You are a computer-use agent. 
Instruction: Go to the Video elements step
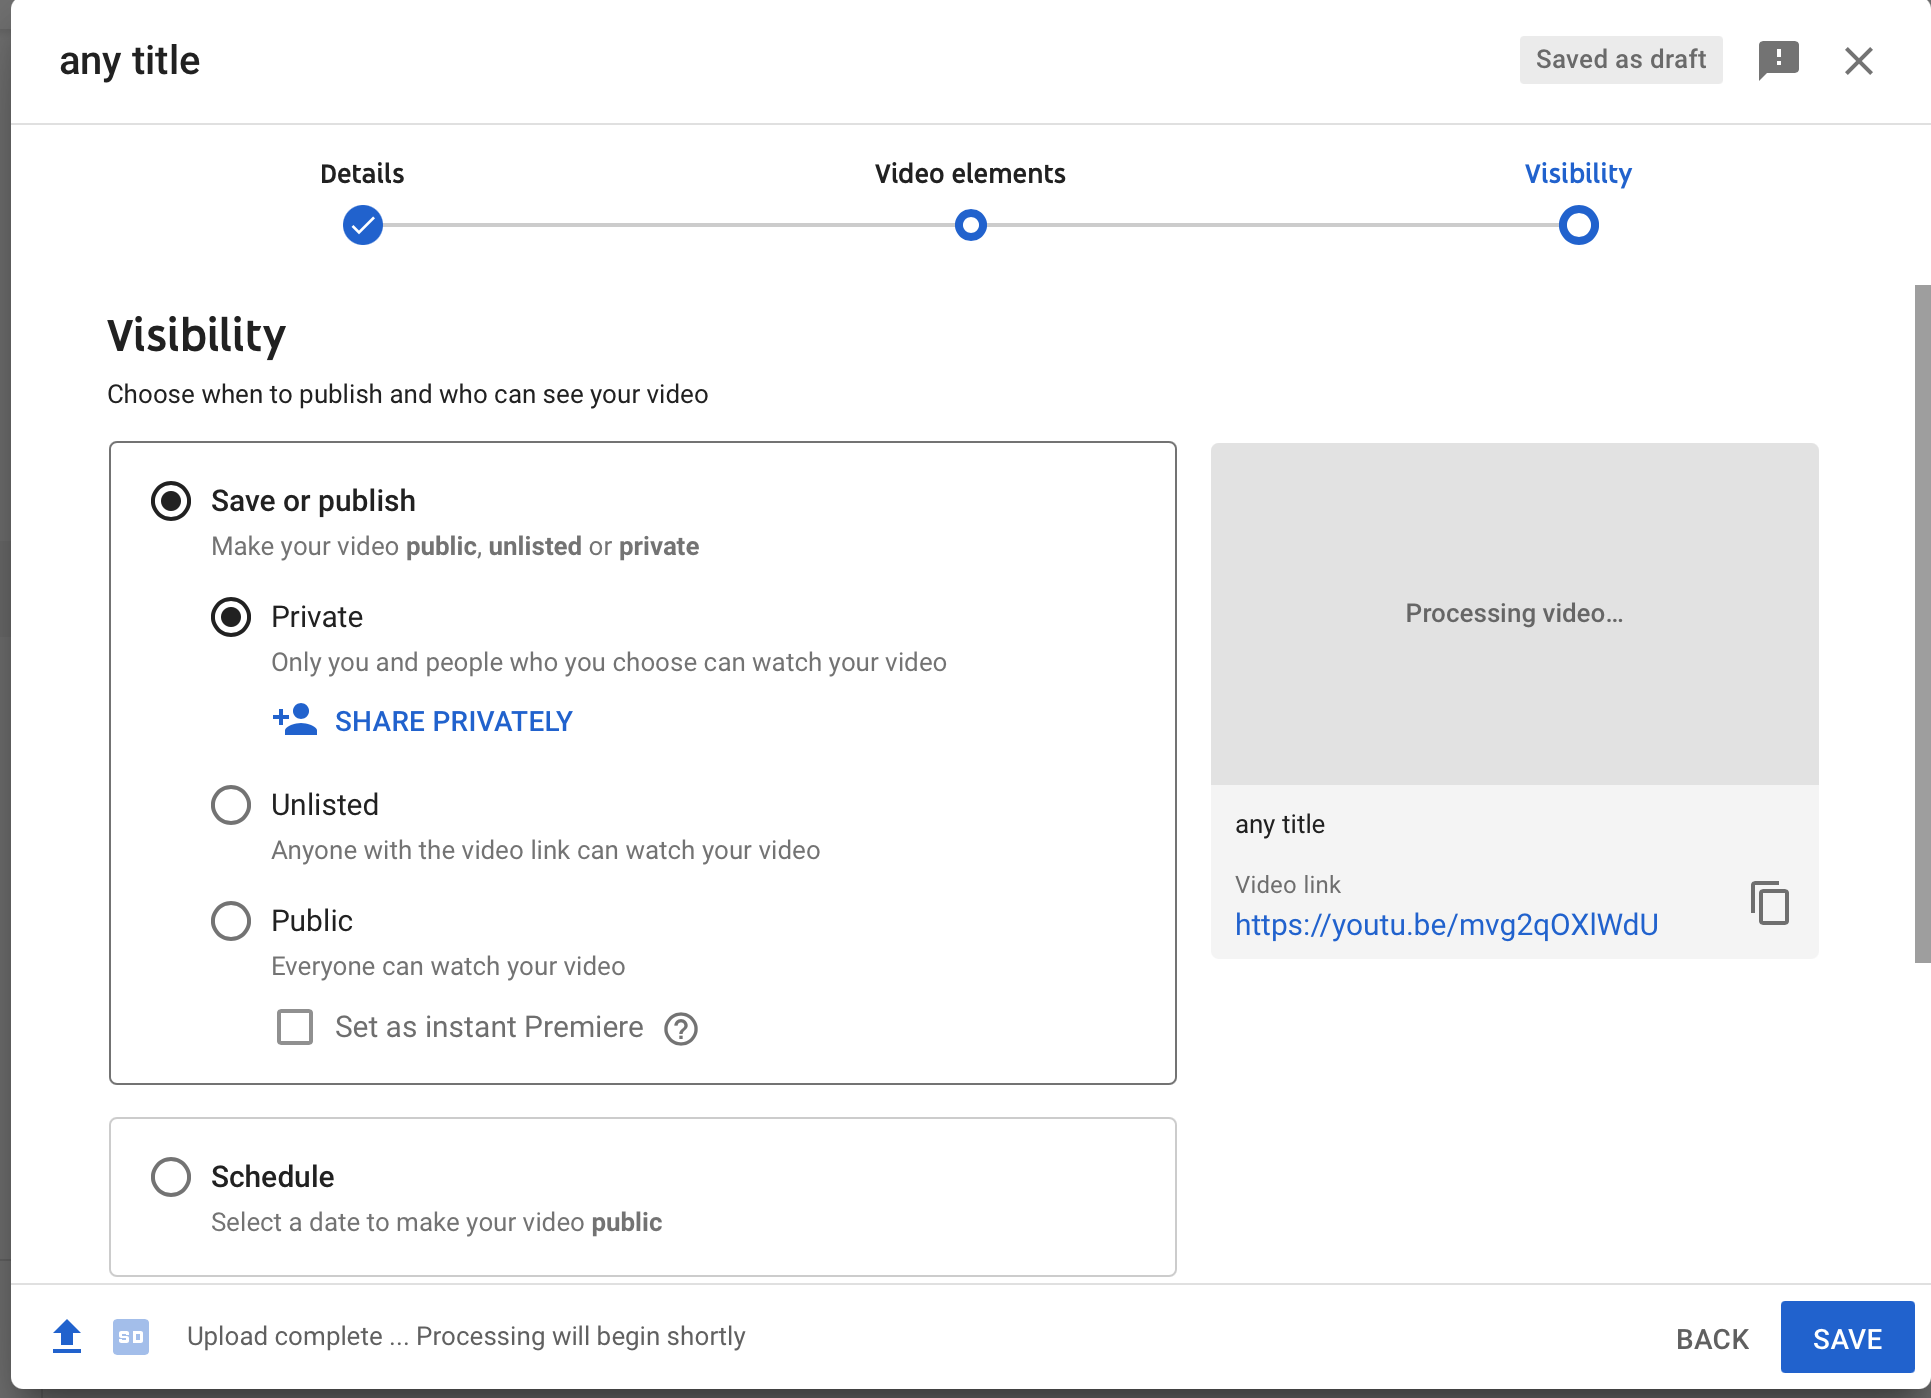(x=970, y=174)
